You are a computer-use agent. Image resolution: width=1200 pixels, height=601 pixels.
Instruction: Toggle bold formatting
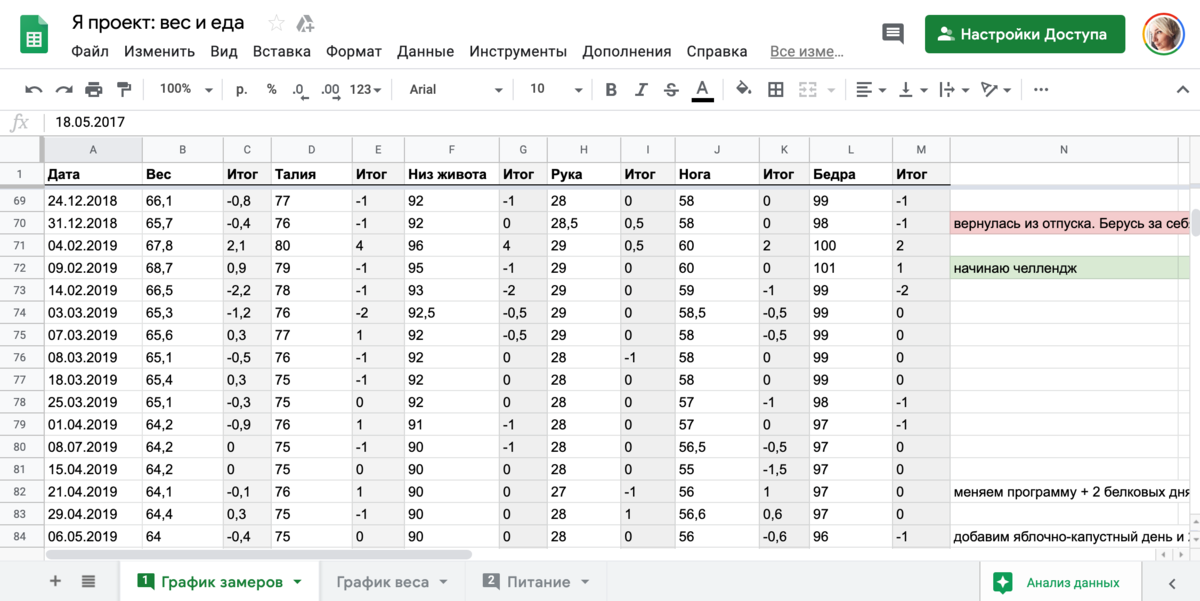tap(611, 89)
